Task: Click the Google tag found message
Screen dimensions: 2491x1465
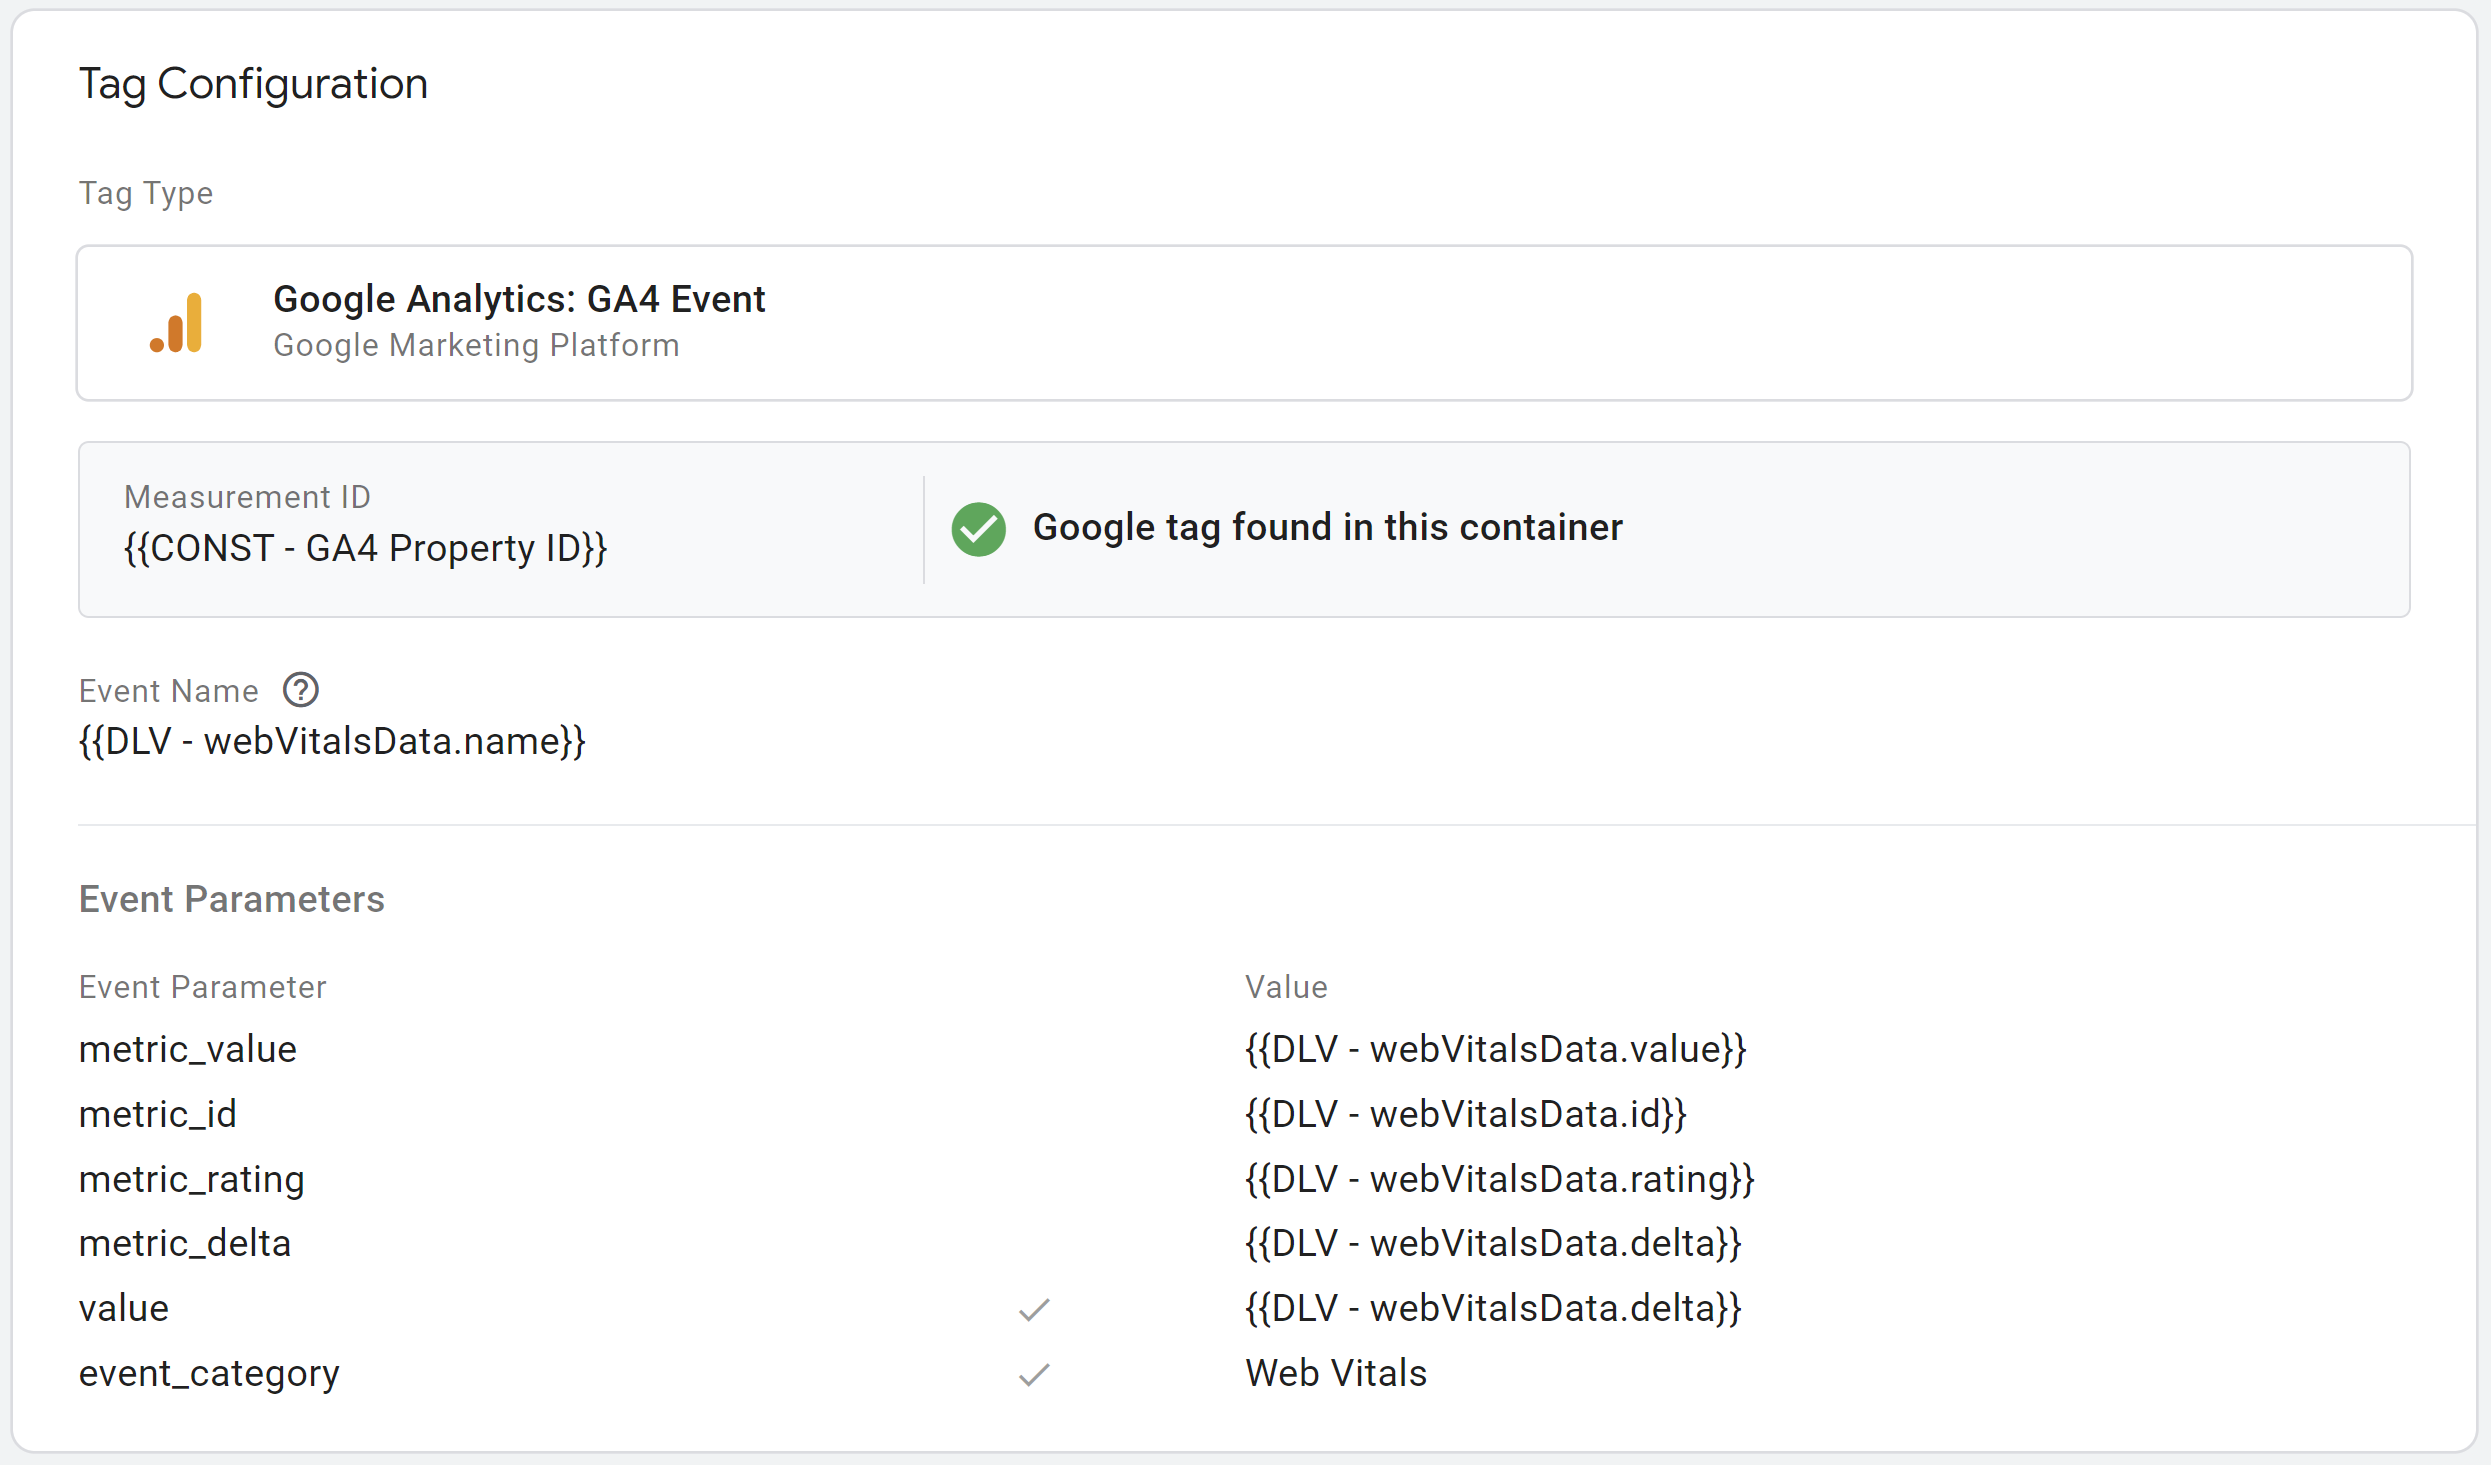Action: [1327, 527]
